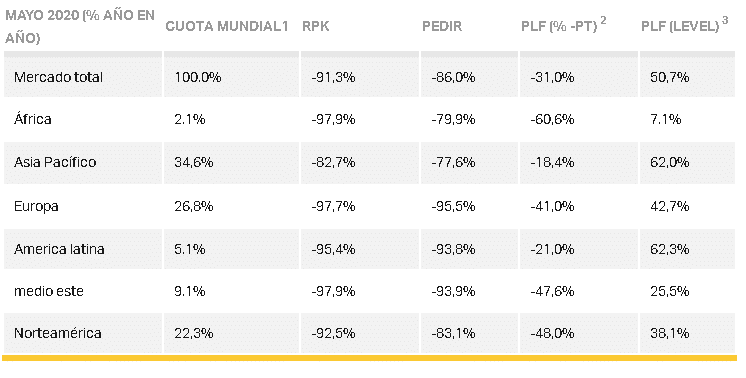The image size is (746, 378).
Task: Click the MAYO 2020 header cell
Action: [x=80, y=27]
